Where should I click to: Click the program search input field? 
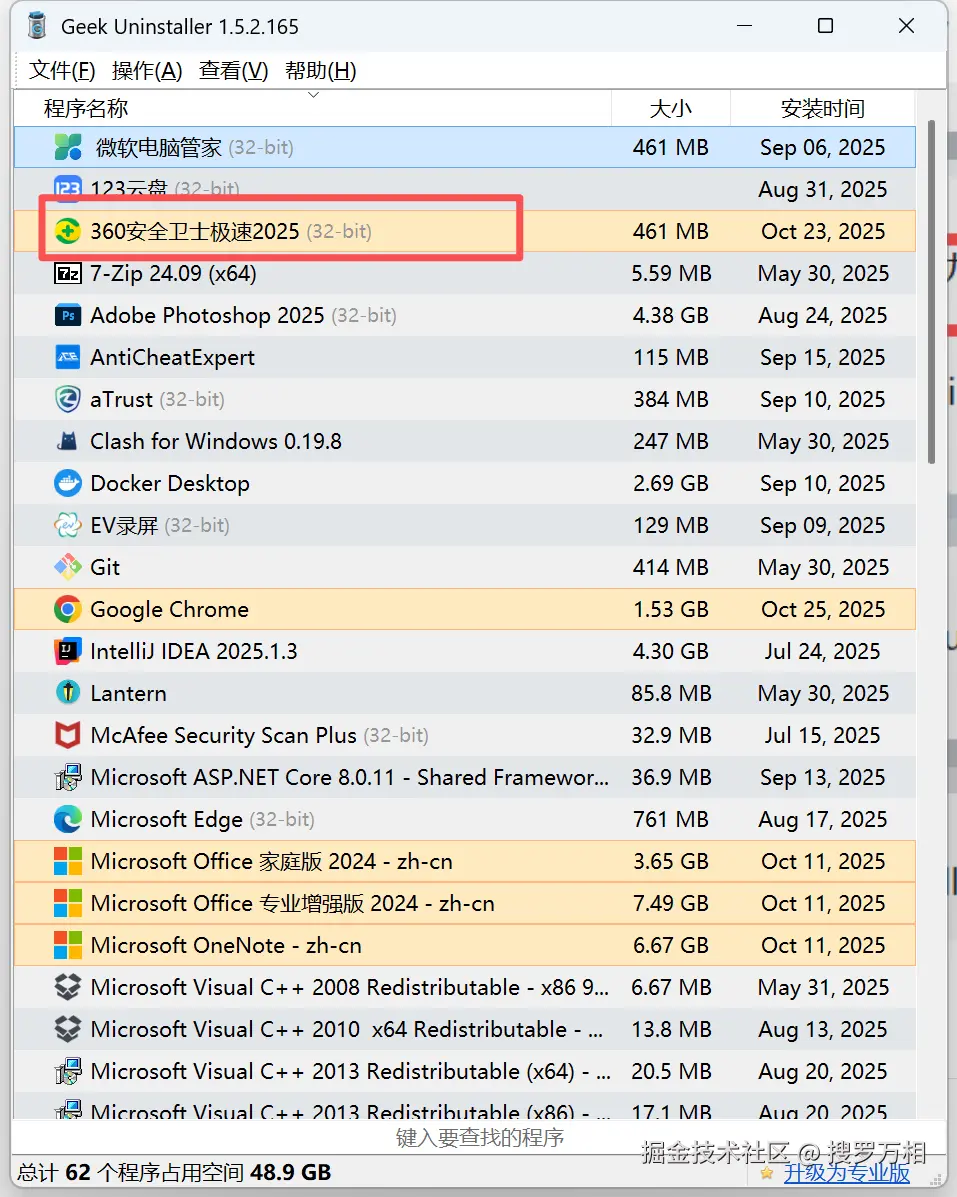[480, 1137]
